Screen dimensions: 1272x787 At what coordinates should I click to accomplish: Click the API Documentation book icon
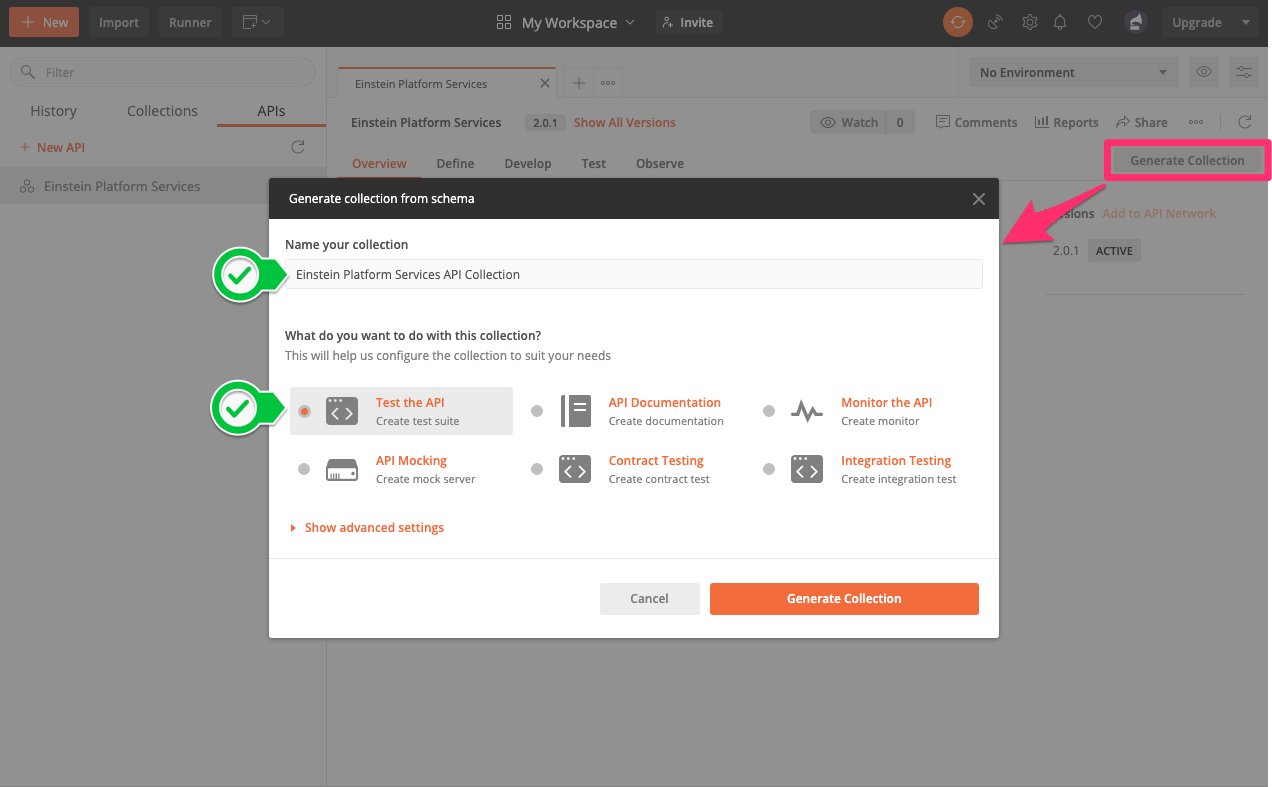coord(575,411)
